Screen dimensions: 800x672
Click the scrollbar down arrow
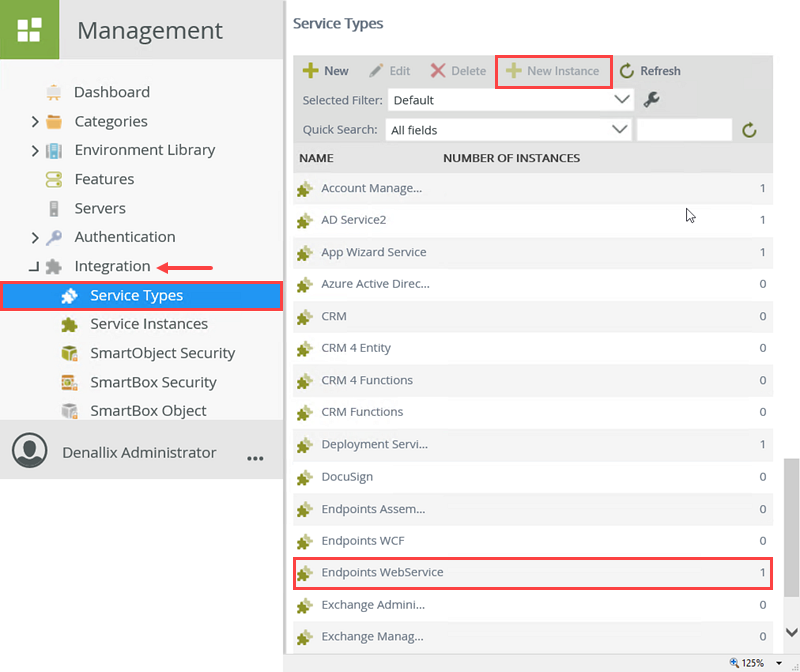pyautogui.click(x=791, y=632)
